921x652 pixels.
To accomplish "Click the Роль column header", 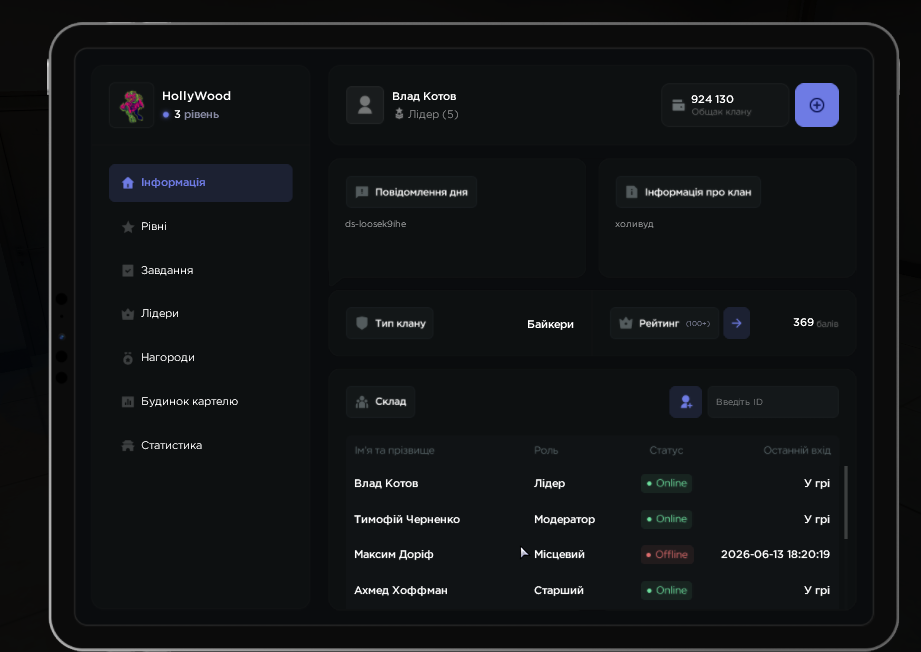I will coord(546,451).
